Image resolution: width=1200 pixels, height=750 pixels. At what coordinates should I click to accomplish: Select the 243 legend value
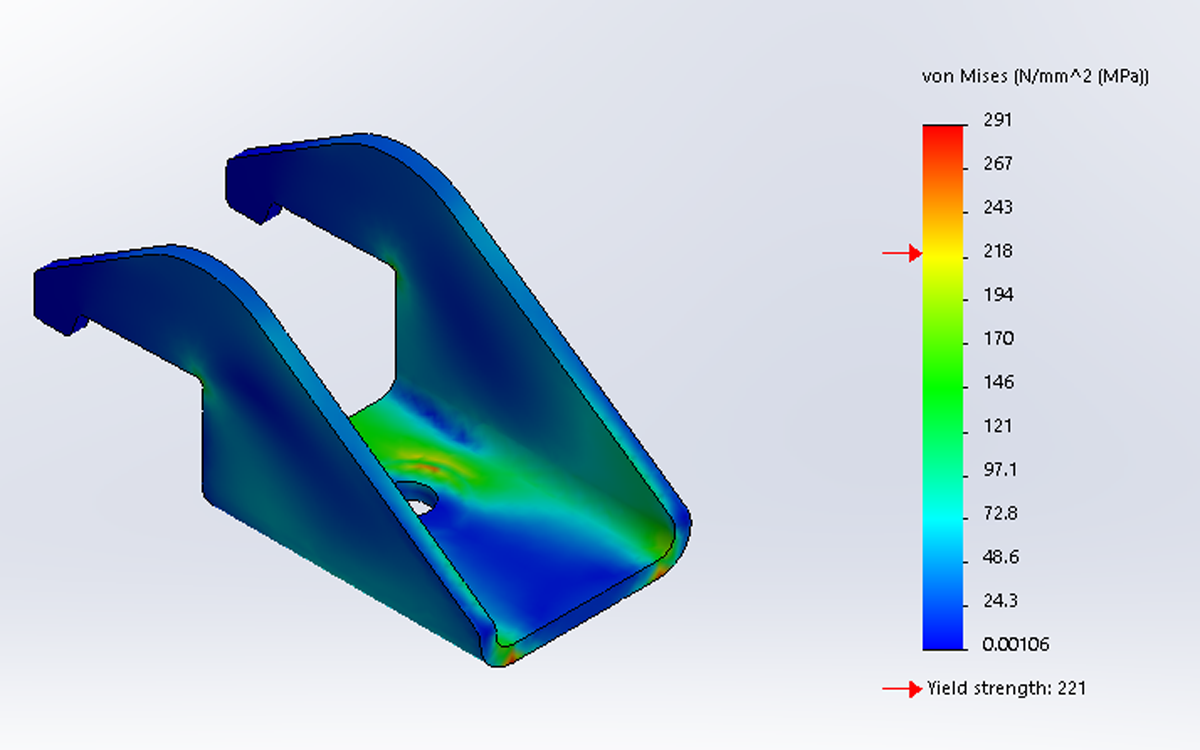tap(998, 207)
